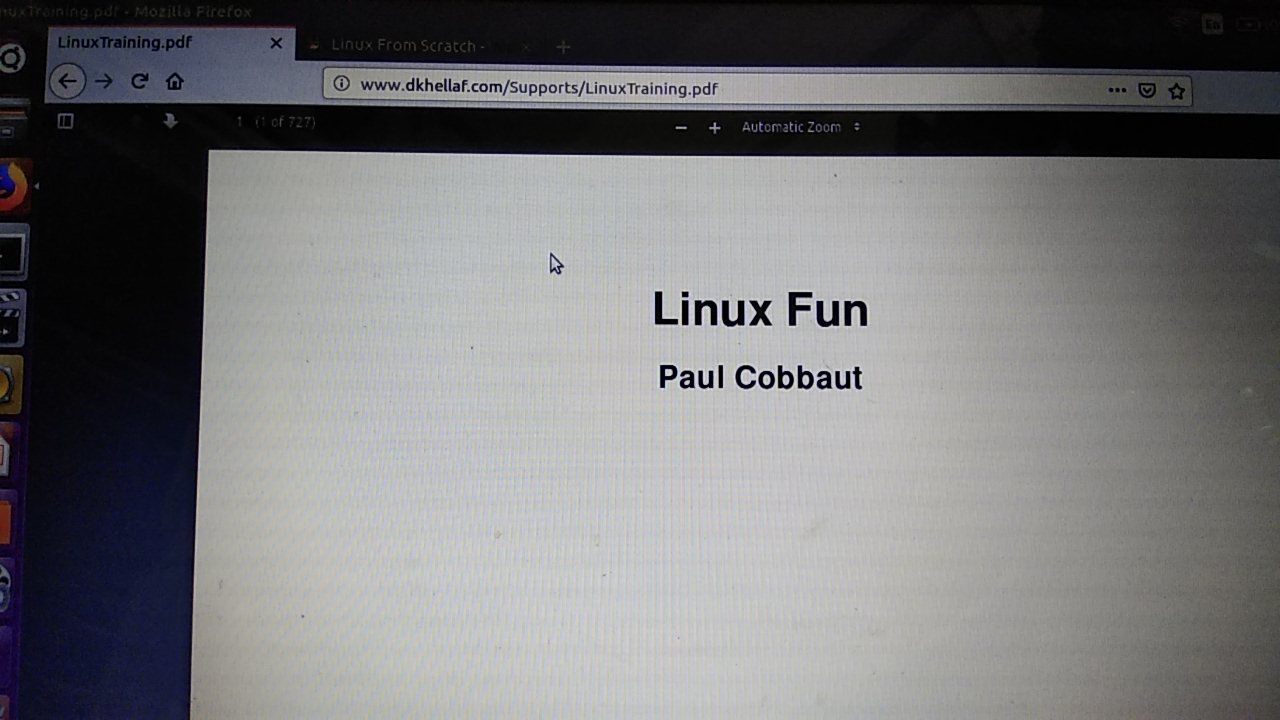This screenshot has width=1280, height=720.
Task: Open the Automatic Zoom dropdown
Action: [x=801, y=127]
